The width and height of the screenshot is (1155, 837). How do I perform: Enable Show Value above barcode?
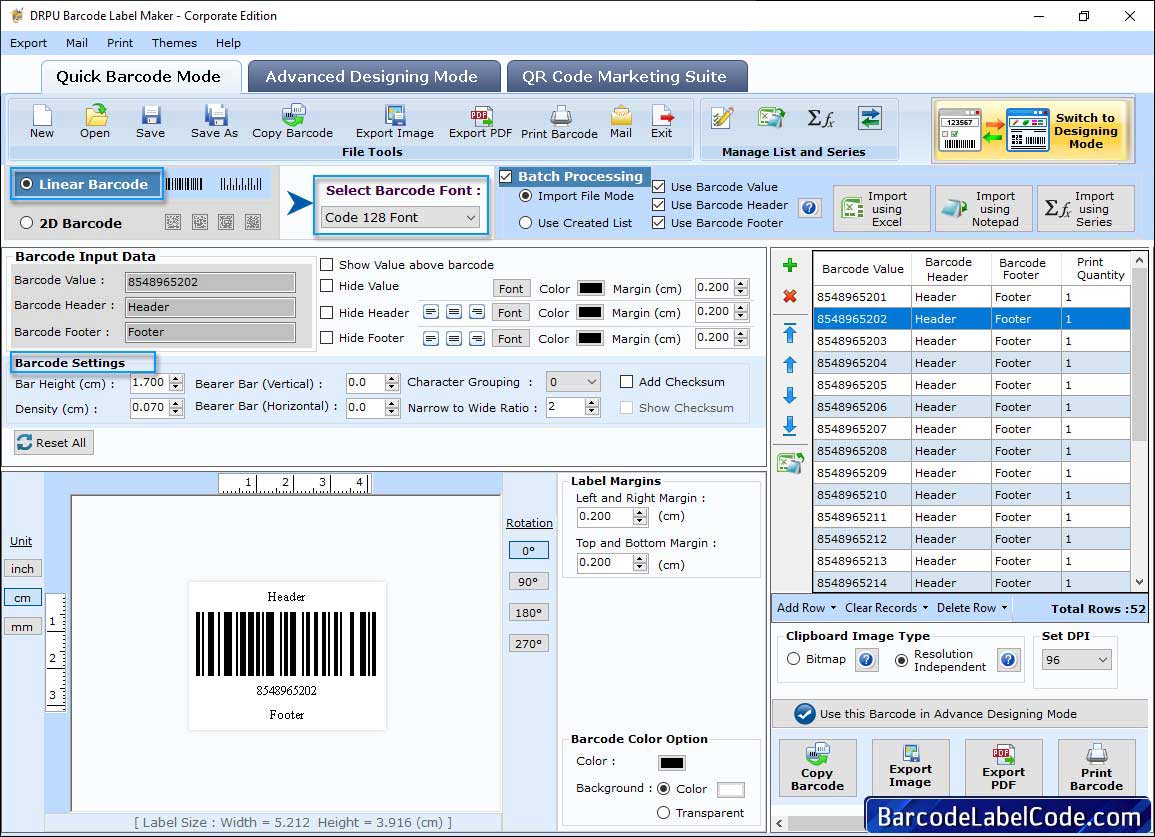tap(326, 265)
